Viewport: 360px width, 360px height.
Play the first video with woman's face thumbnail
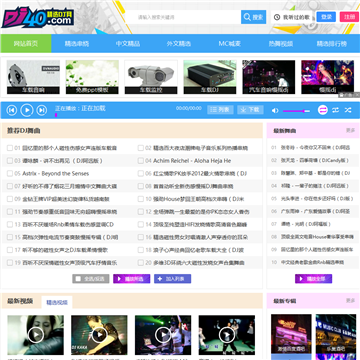tap(36, 335)
